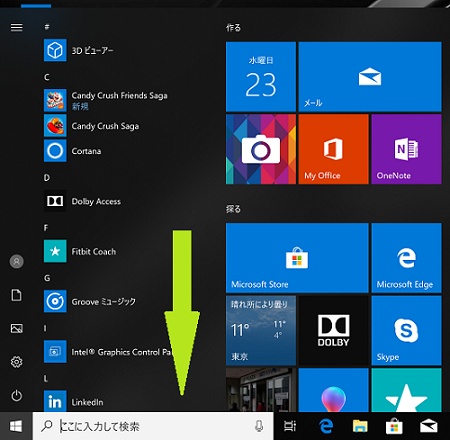Click the search box on the taskbar
Viewport: 450px width, 440px height.
click(x=153, y=426)
